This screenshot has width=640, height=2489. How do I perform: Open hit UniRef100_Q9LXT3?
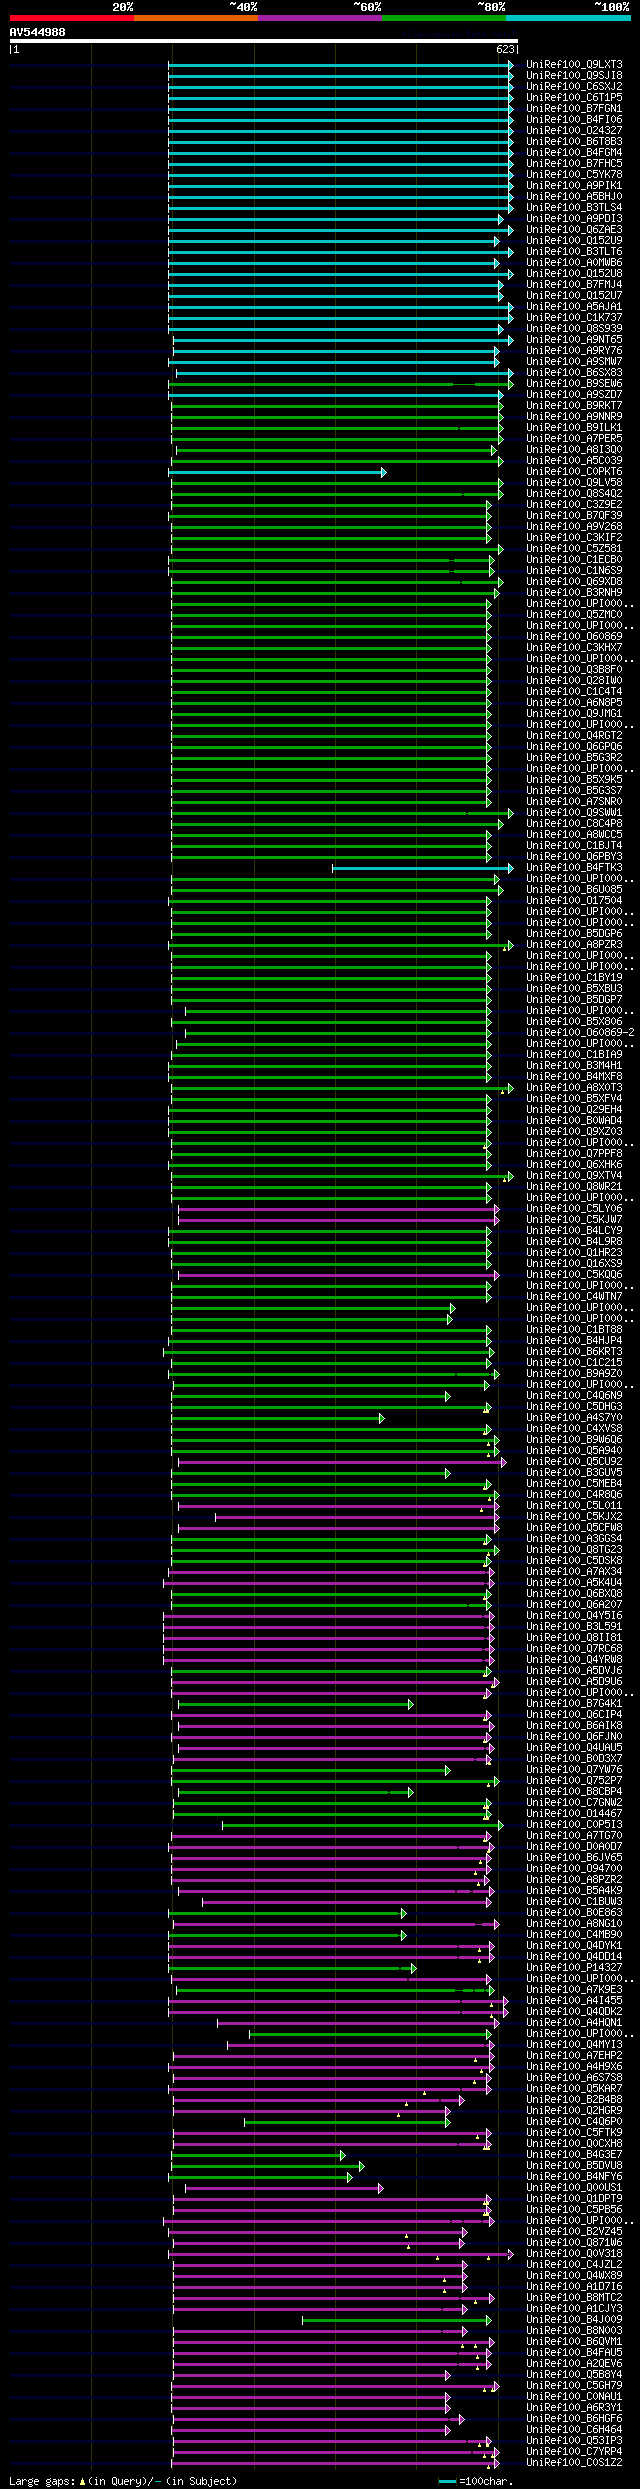[x=574, y=65]
